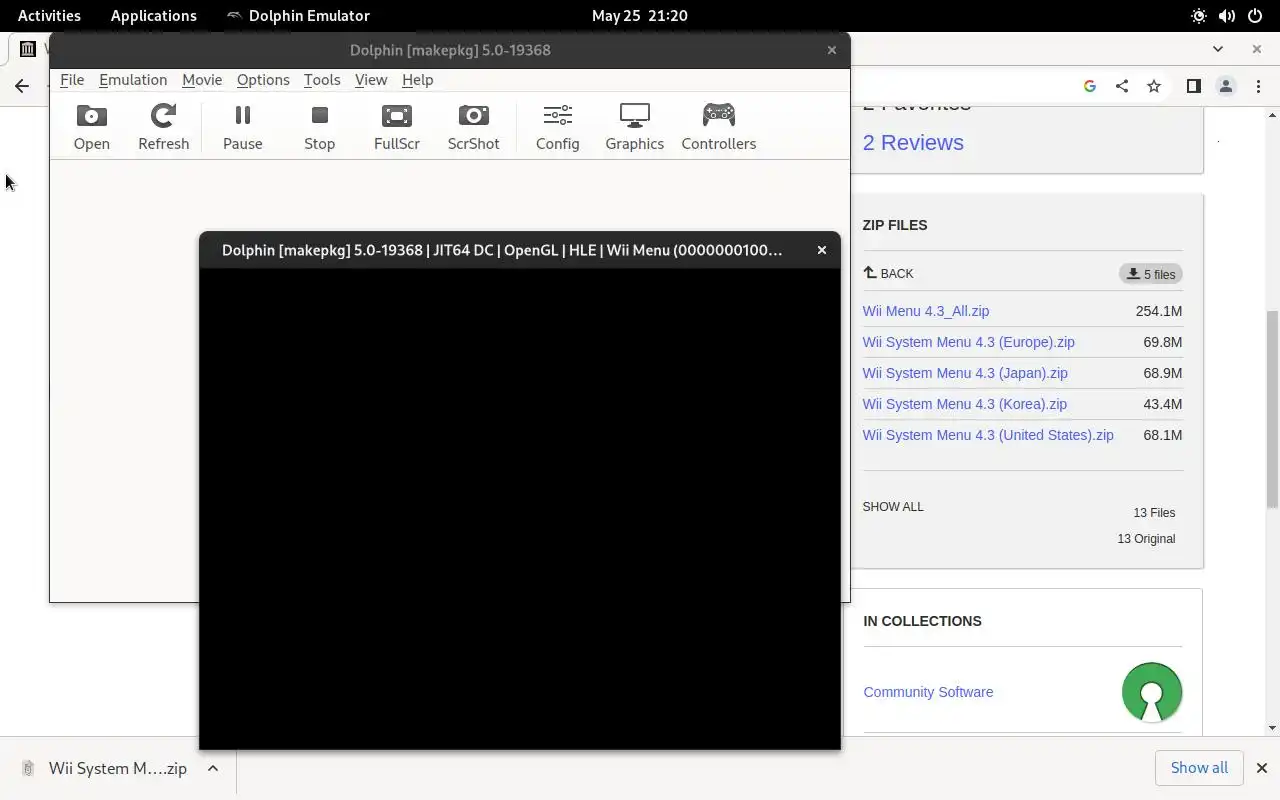
Task: Toggle the browser side panel
Action: click(x=1193, y=86)
